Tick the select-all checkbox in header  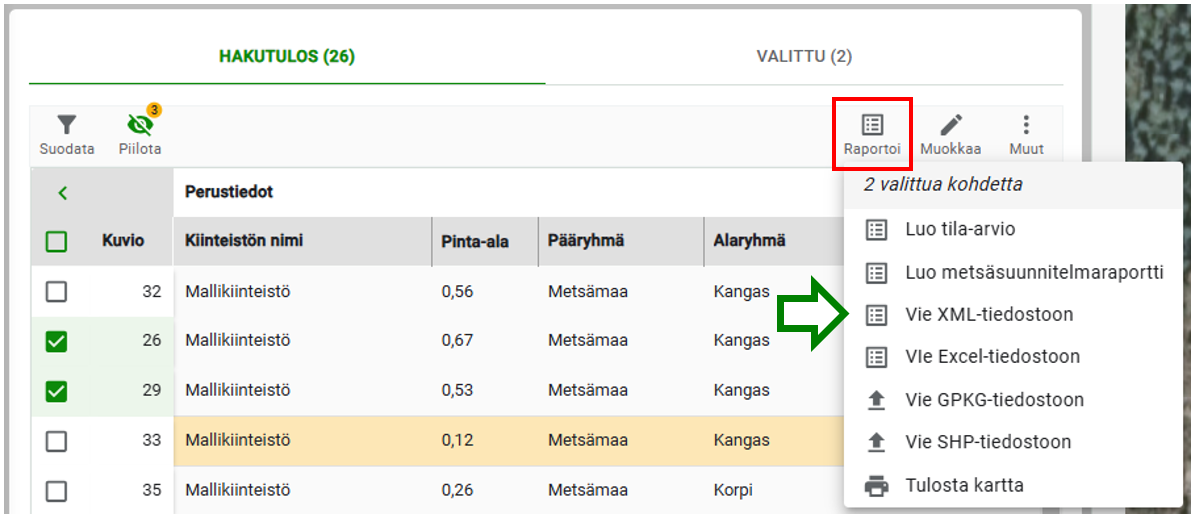(x=56, y=242)
